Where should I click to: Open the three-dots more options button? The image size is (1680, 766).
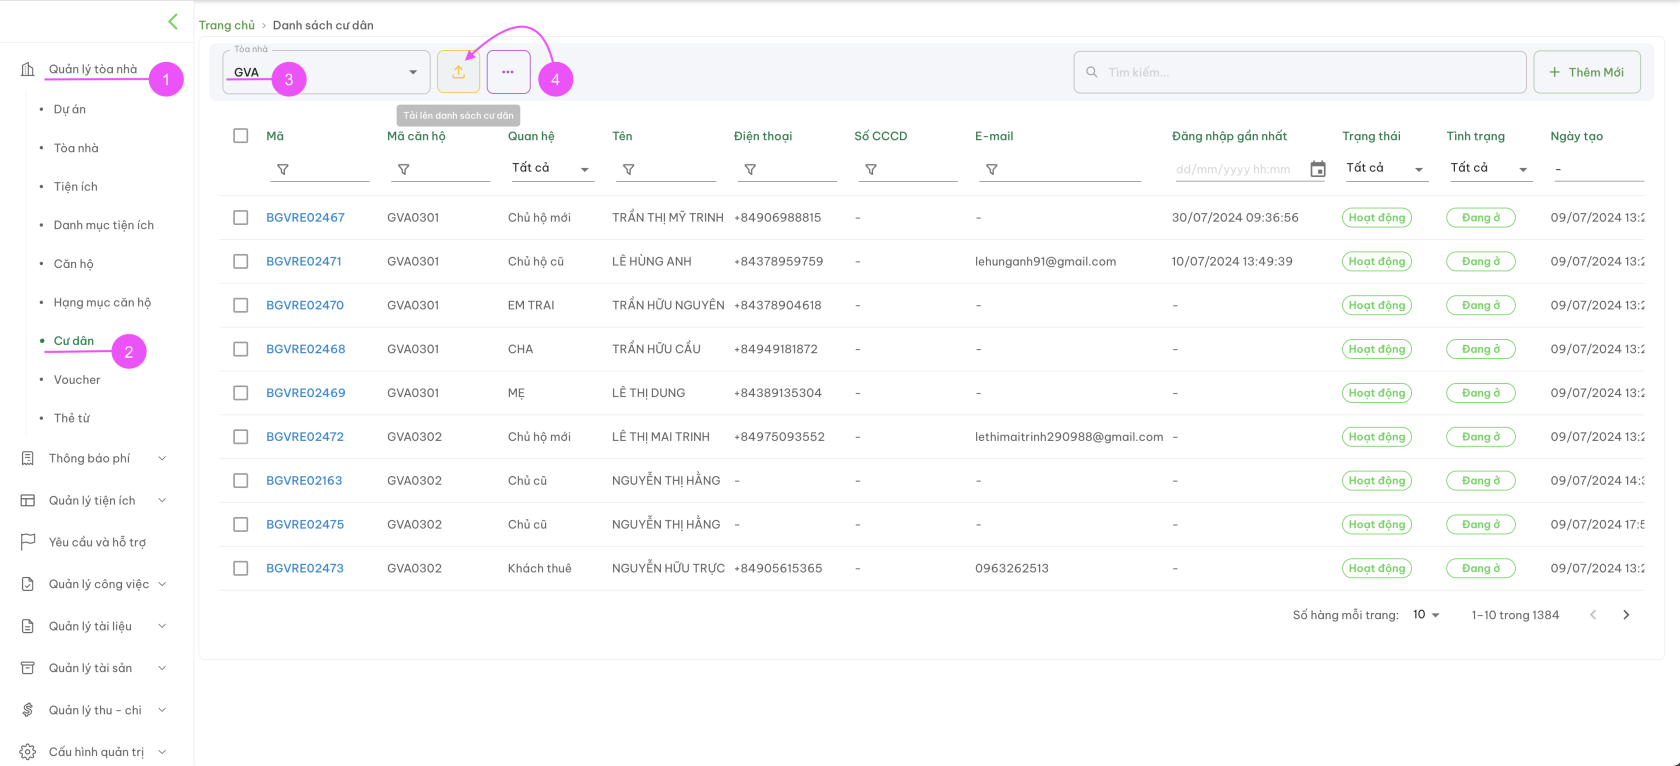[508, 72]
